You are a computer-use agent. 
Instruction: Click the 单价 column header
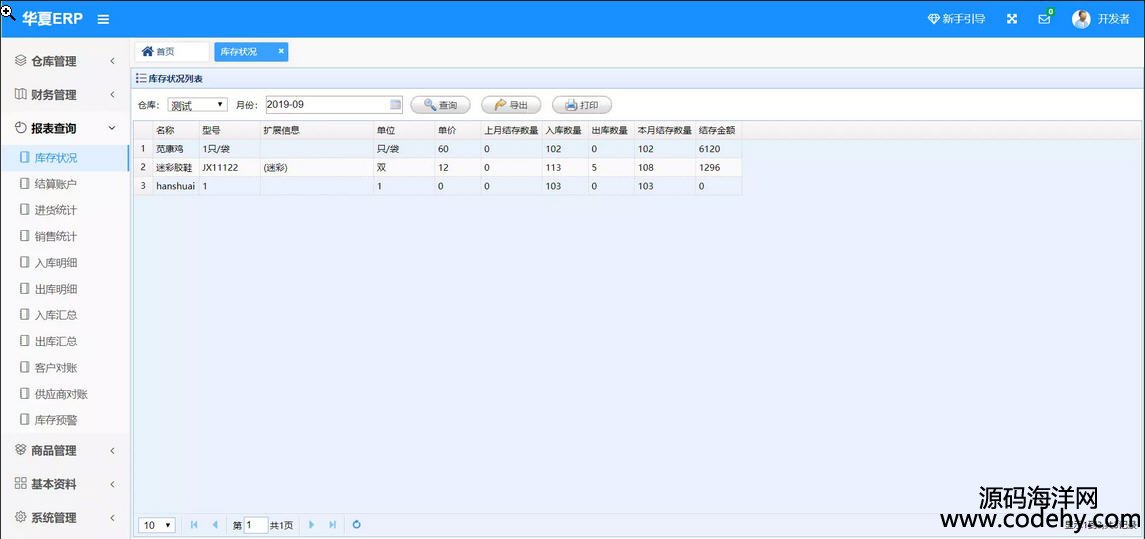[457, 131]
